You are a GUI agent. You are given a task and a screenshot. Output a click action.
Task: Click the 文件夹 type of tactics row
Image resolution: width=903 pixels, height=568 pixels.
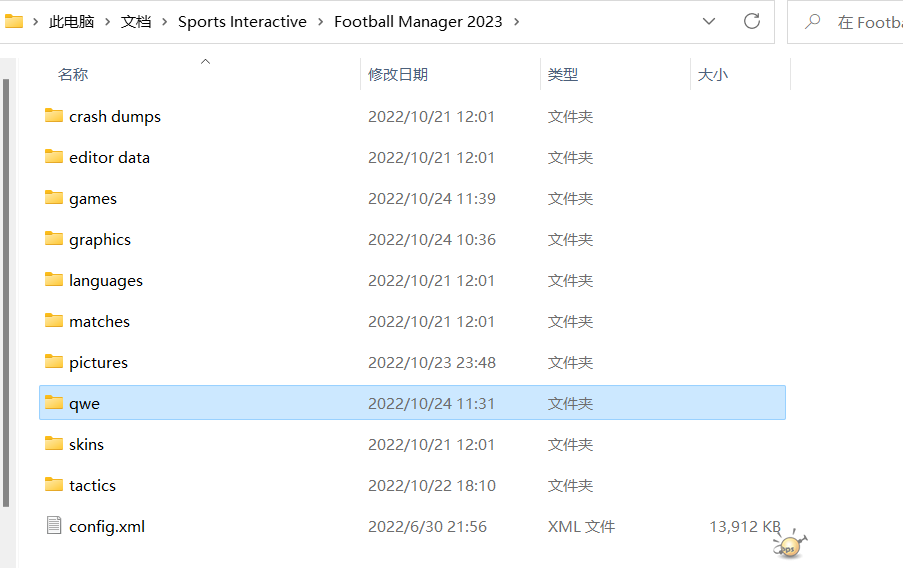point(570,486)
